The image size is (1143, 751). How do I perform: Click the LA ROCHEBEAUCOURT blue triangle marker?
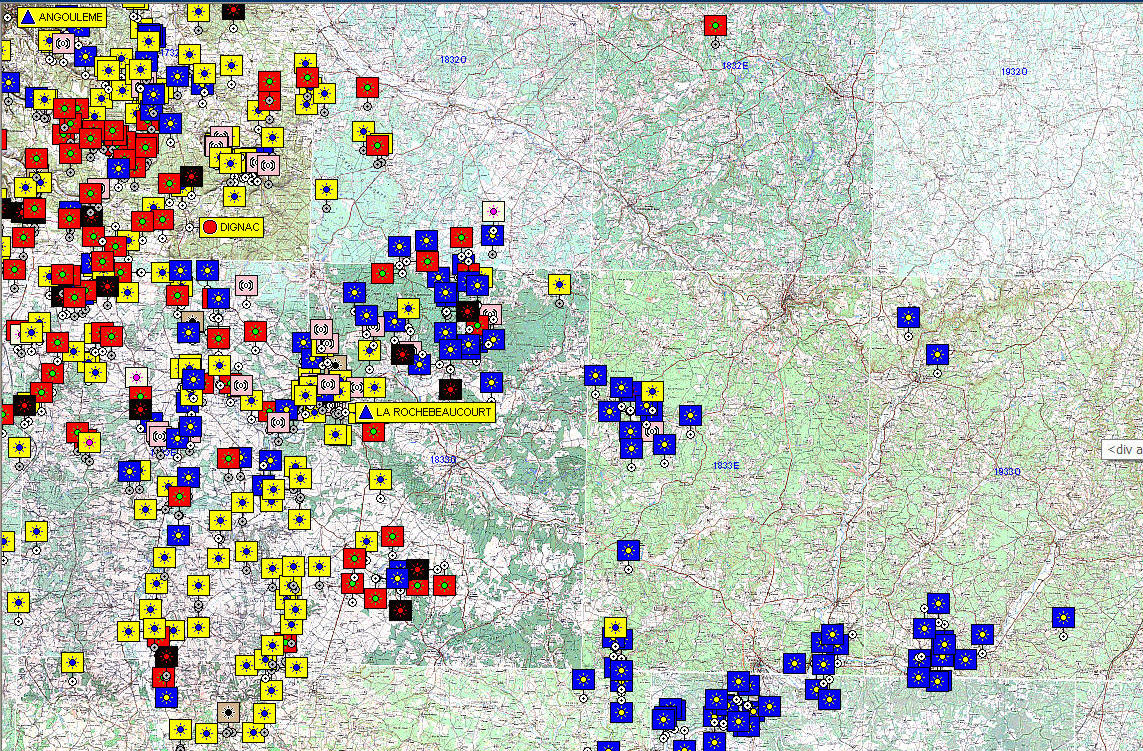365,412
